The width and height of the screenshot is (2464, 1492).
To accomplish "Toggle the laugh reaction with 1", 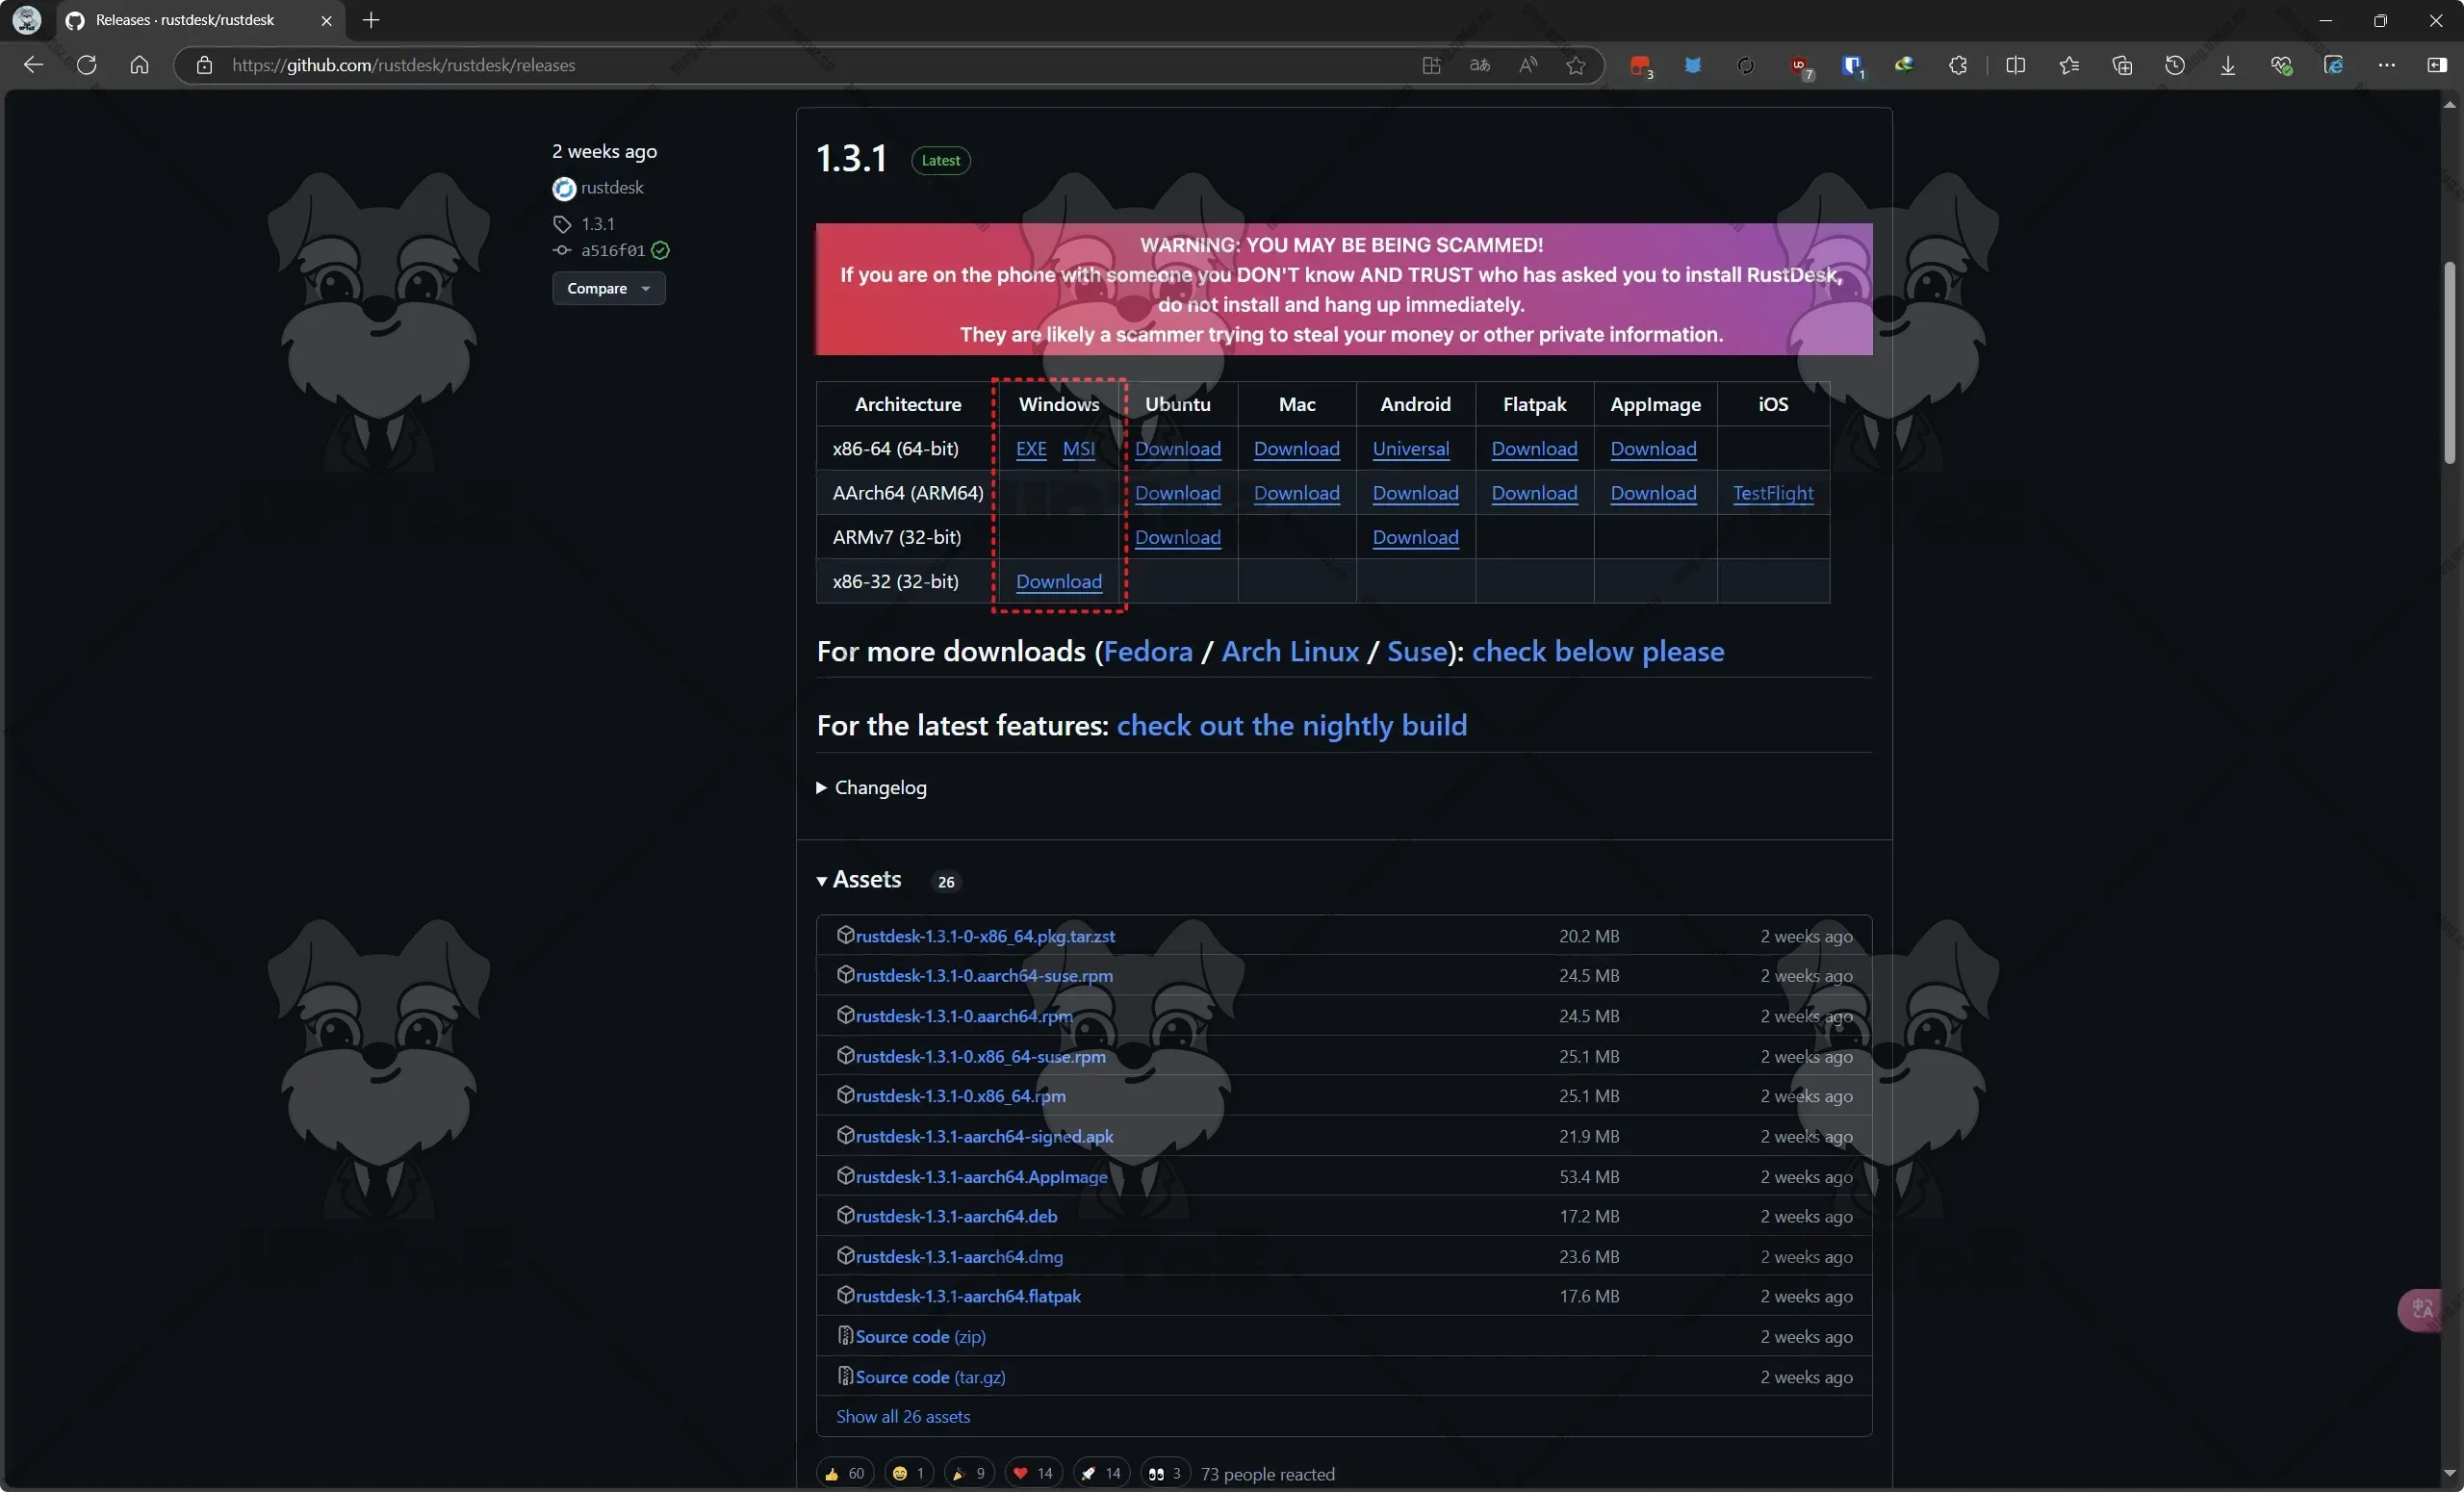I will click(x=908, y=1473).
